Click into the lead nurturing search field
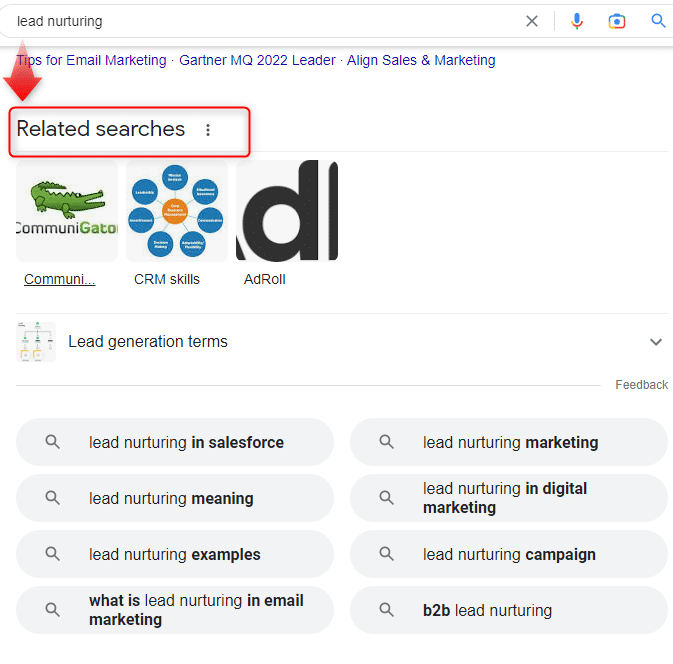This screenshot has width=673, height=664. point(260,21)
